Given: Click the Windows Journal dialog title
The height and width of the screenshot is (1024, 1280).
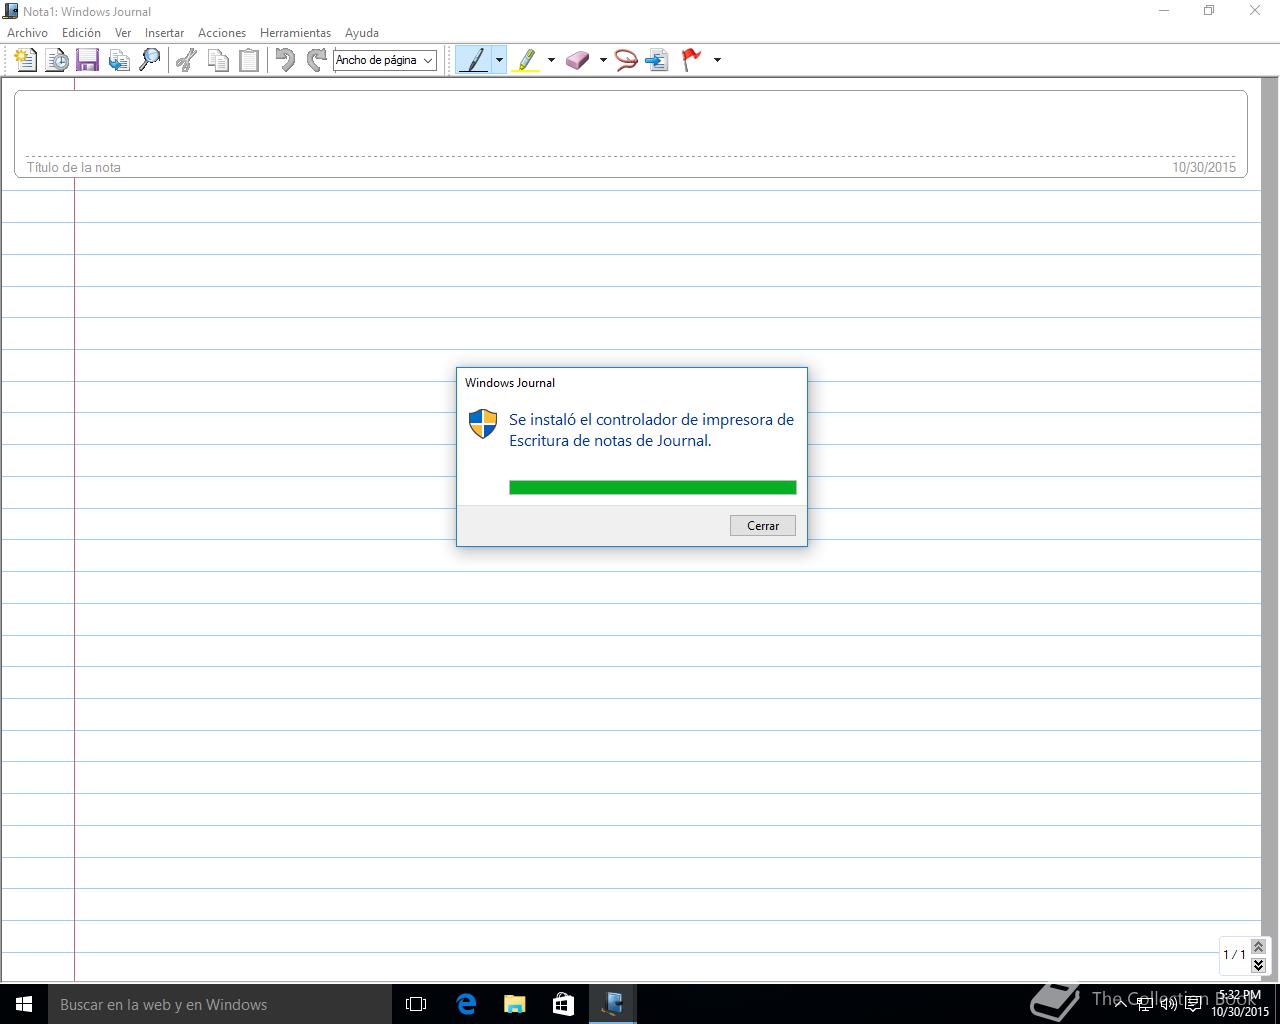Looking at the screenshot, I should 510,383.
